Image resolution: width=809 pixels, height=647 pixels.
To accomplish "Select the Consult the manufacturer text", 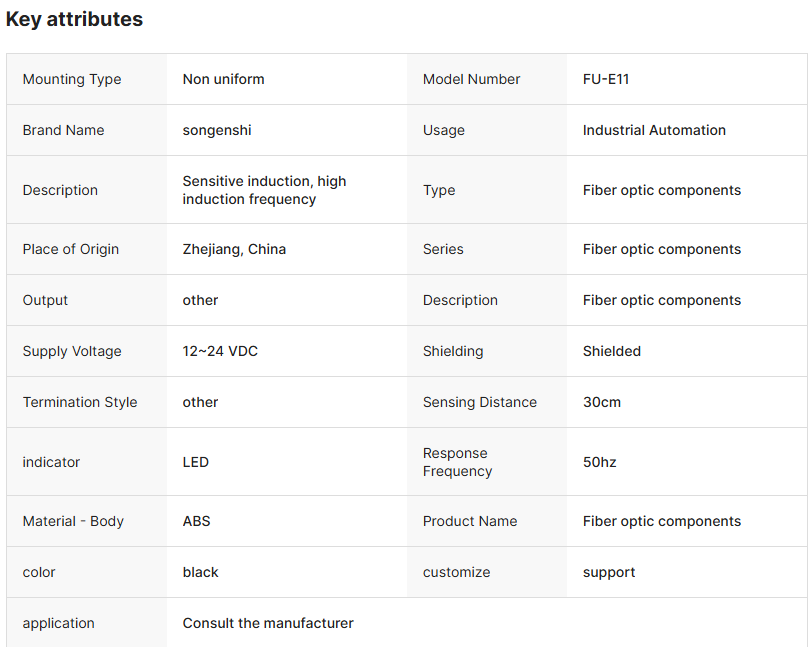I will [x=268, y=623].
